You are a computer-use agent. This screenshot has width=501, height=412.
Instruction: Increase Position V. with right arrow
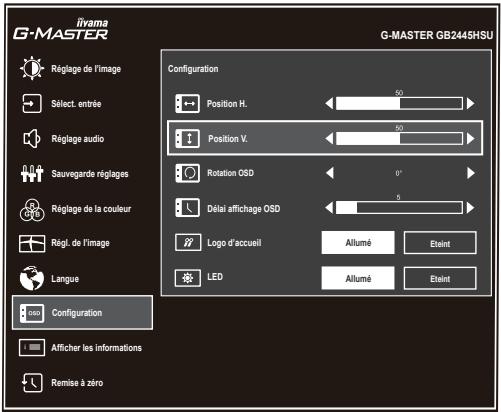point(470,138)
